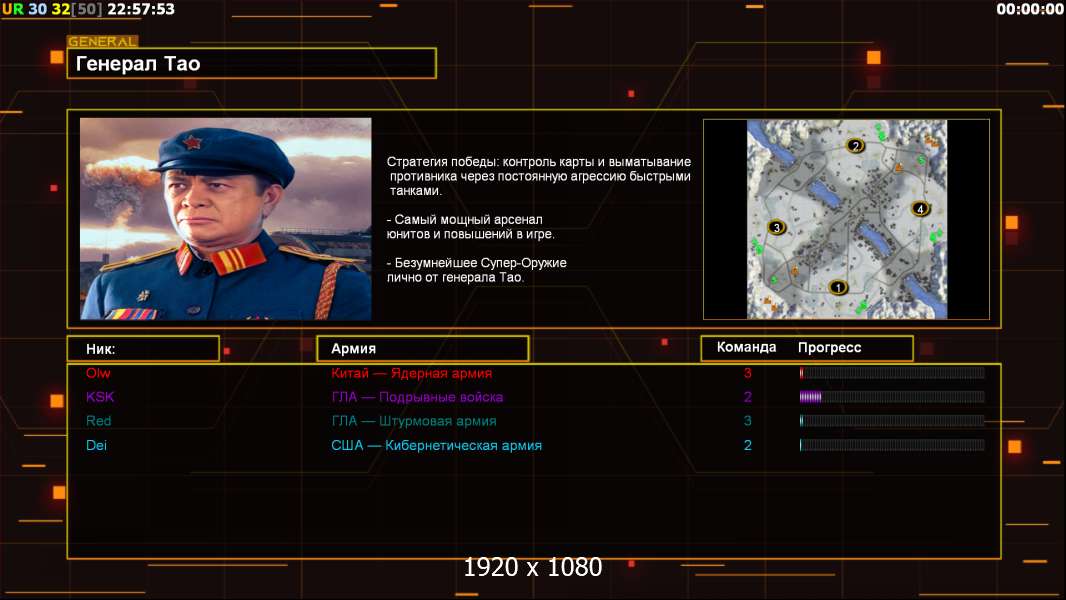The image size is (1066, 600).
Task: Click the 'Ник:' column header
Action: tap(143, 349)
